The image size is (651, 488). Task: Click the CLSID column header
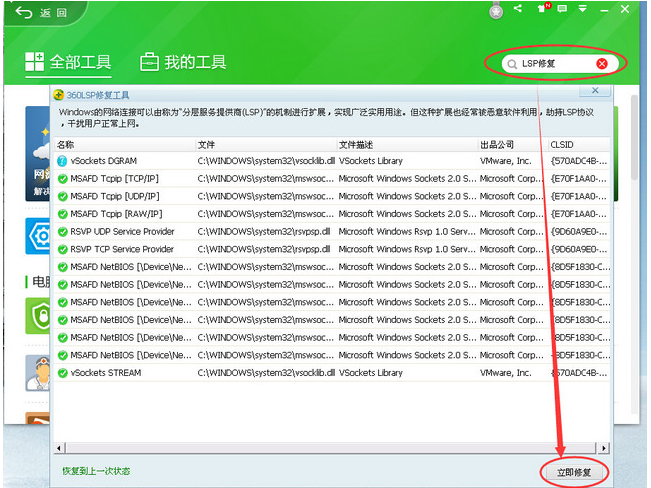[x=579, y=145]
